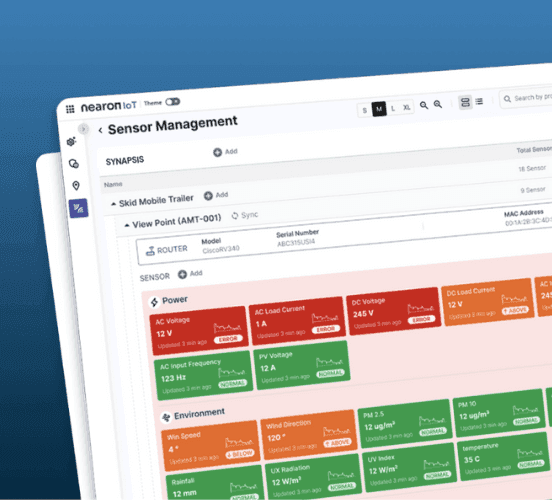This screenshot has width=552, height=500.
Task: Open the Wind Direction sensor card
Action: click(x=309, y=435)
